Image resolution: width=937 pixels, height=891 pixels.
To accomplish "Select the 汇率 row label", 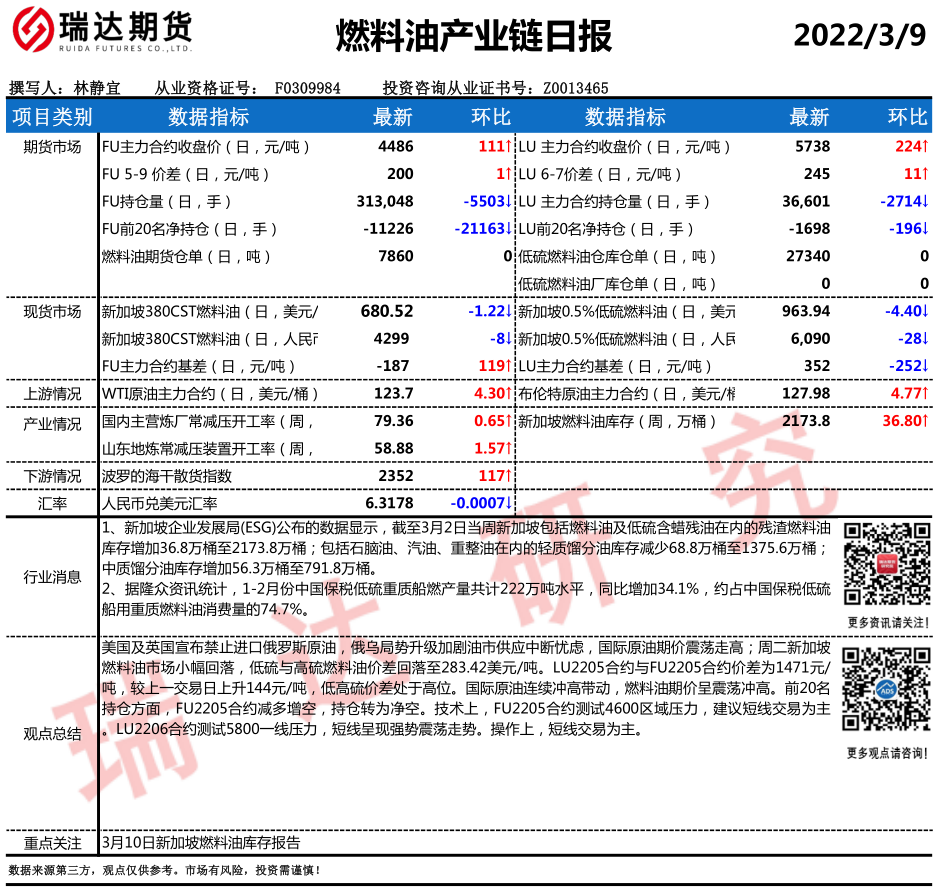I will [x=52, y=503].
